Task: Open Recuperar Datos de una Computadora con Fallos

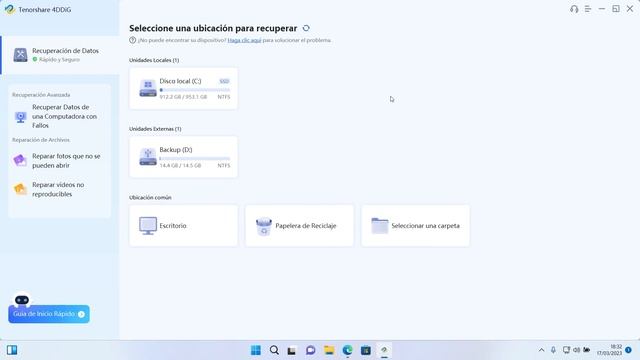Action: point(59,116)
